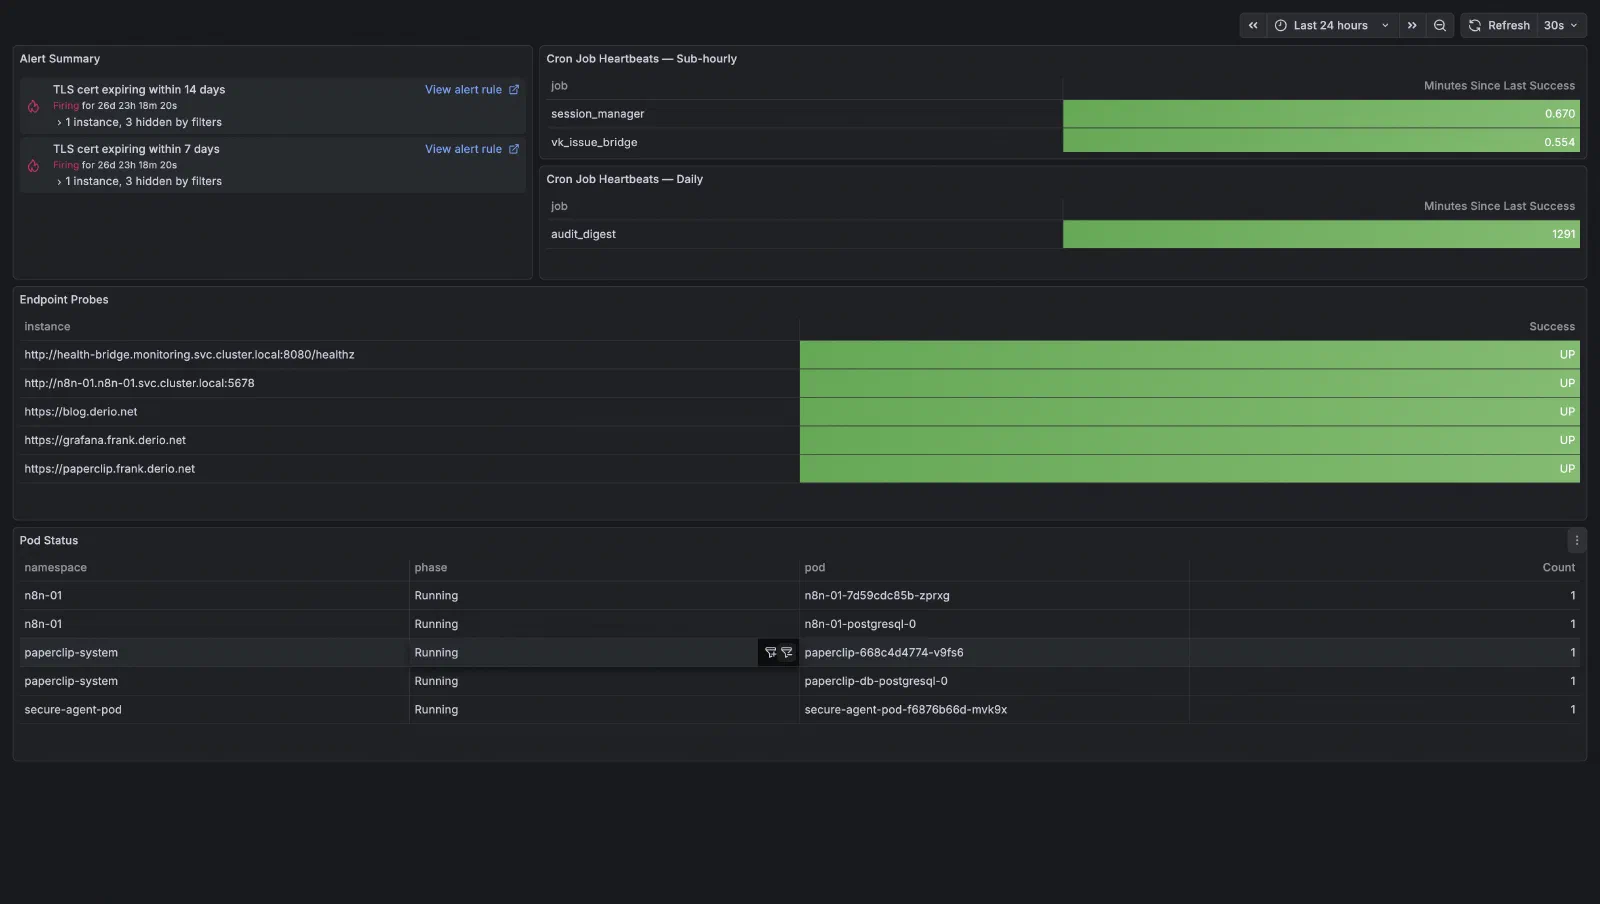Shift time range forward with double-right arrows
The width and height of the screenshot is (1600, 904).
click(1412, 26)
